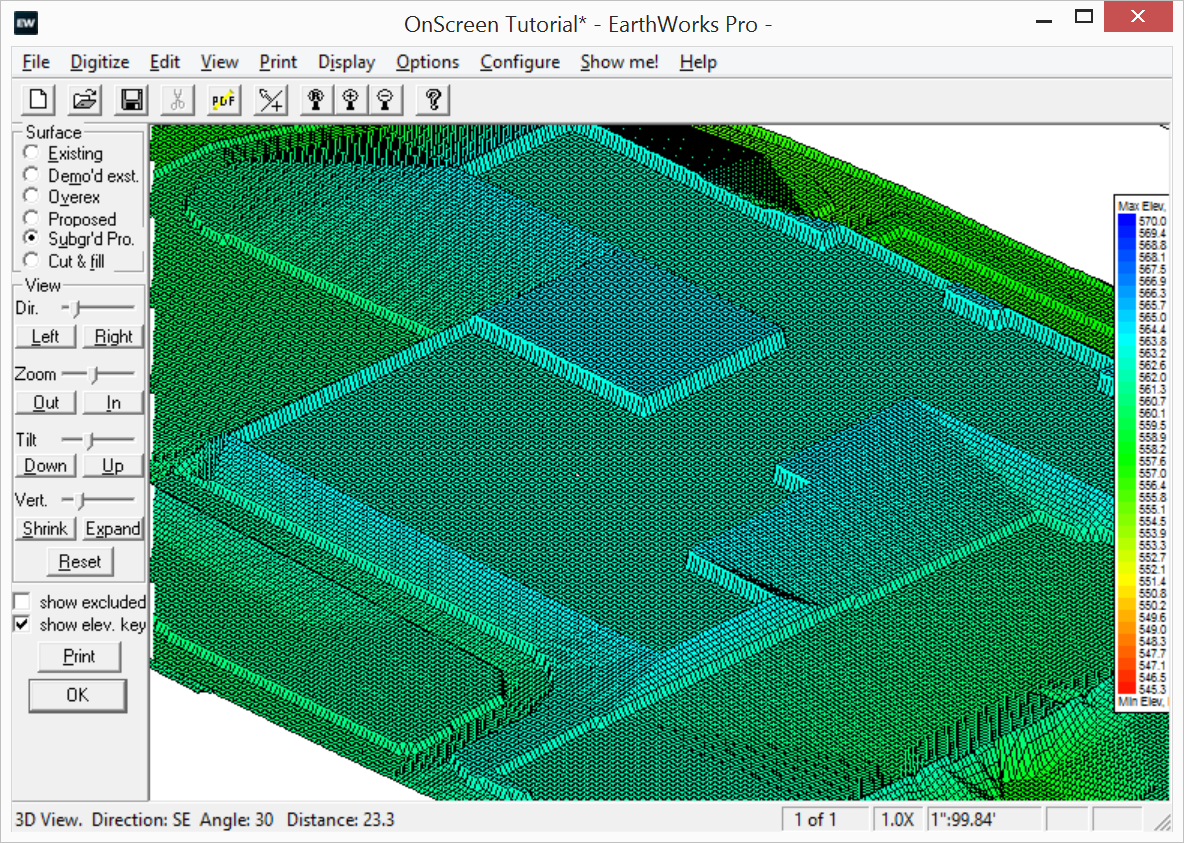1184x843 pixels.
Task: Open the Configure menu
Action: coord(520,62)
